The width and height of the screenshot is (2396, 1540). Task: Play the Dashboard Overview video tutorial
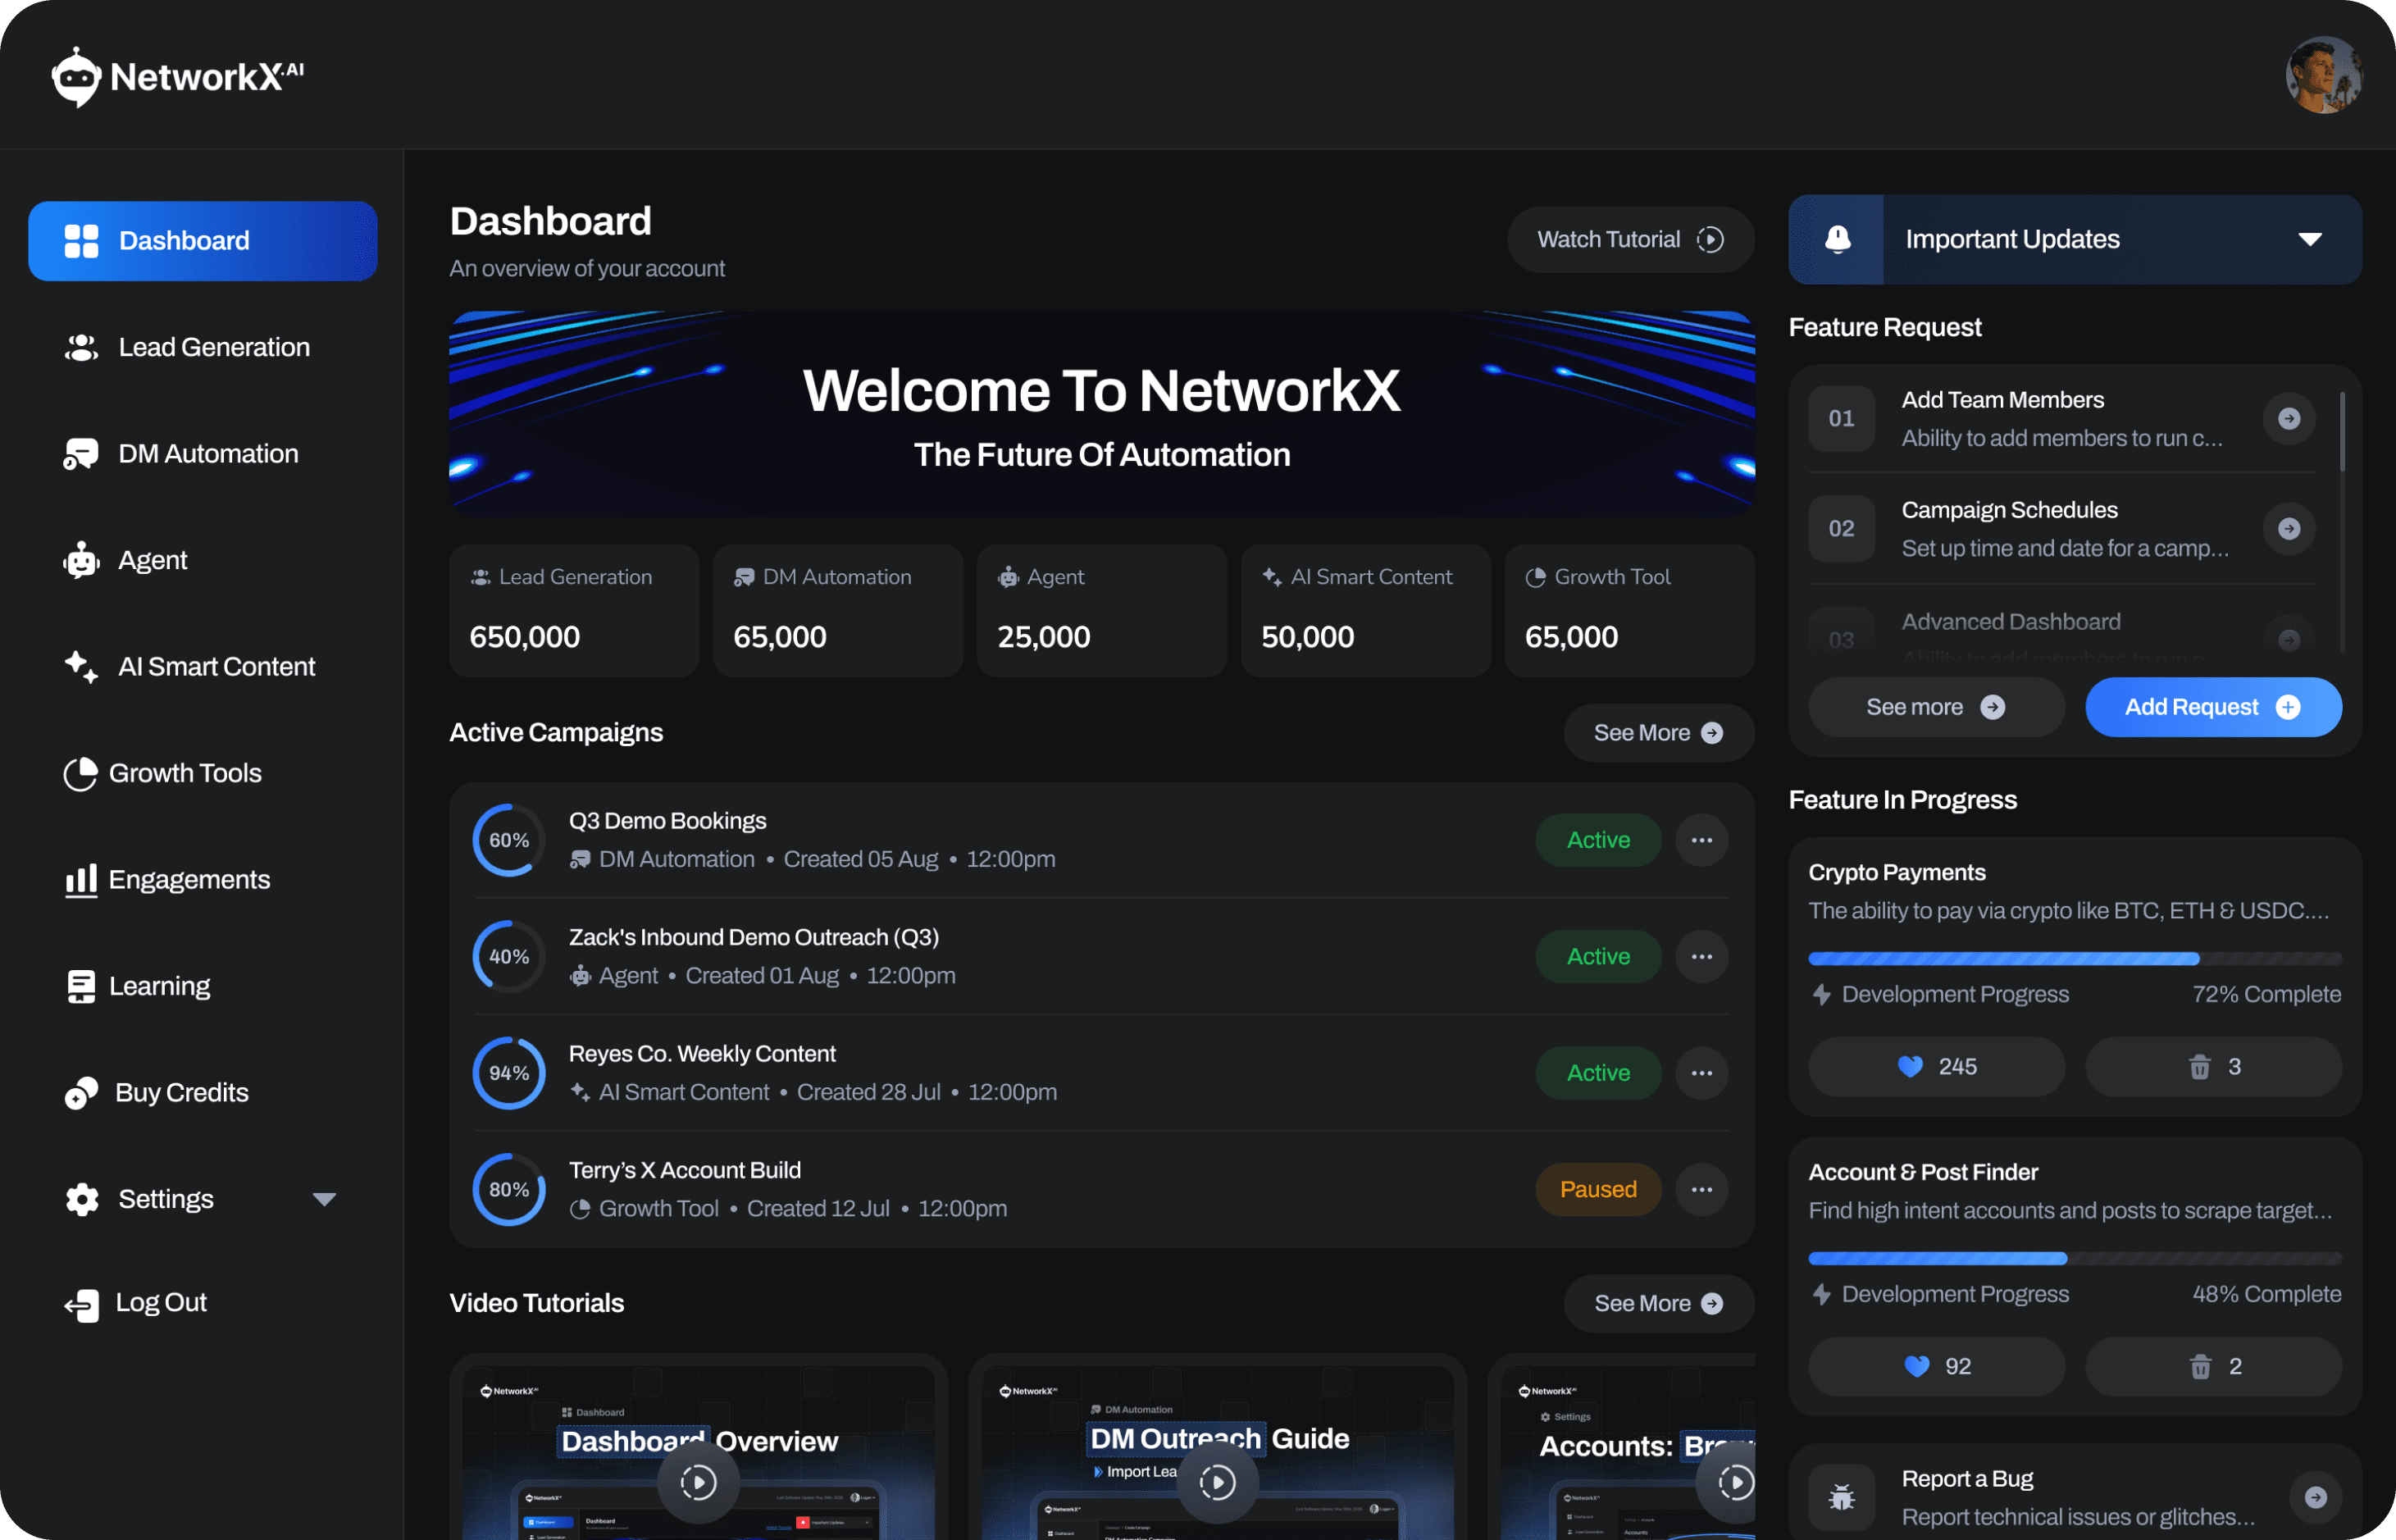coord(698,1482)
